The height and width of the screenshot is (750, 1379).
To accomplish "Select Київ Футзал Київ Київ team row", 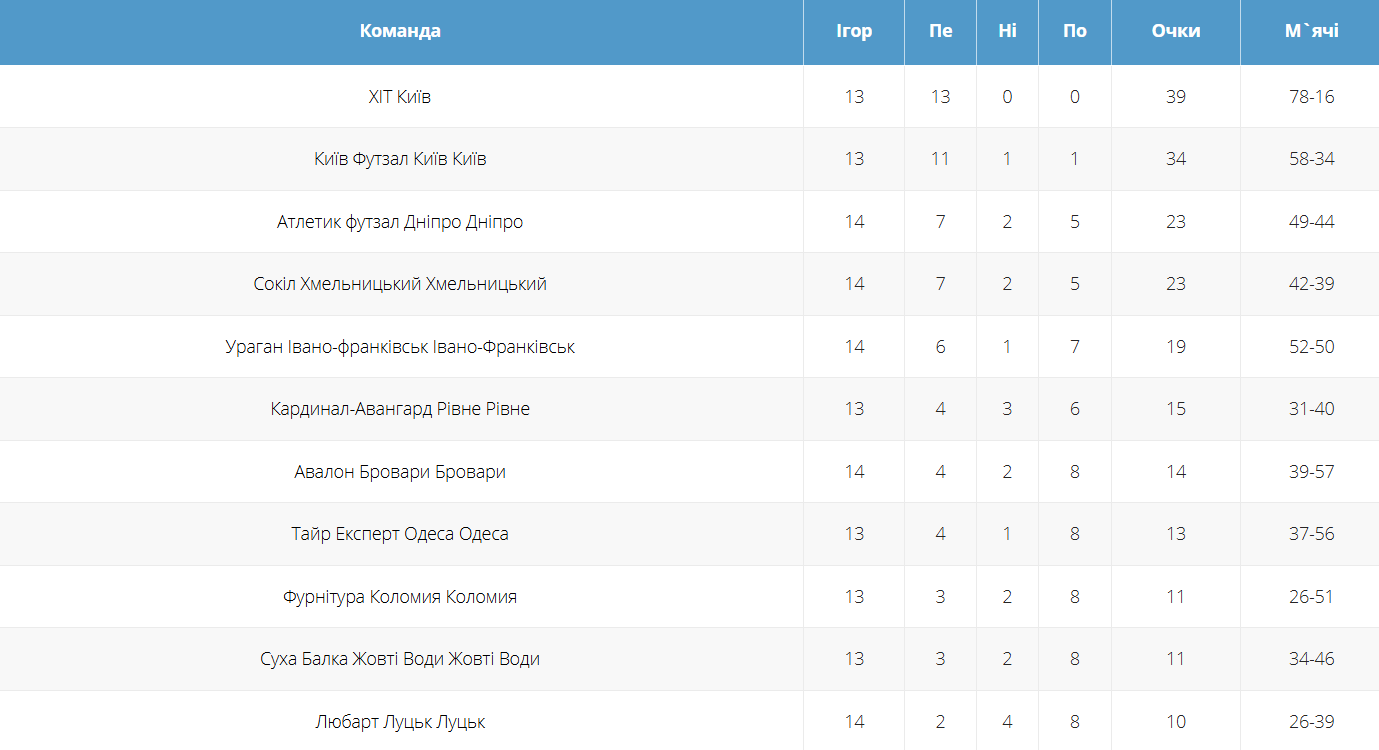I will click(400, 159).
